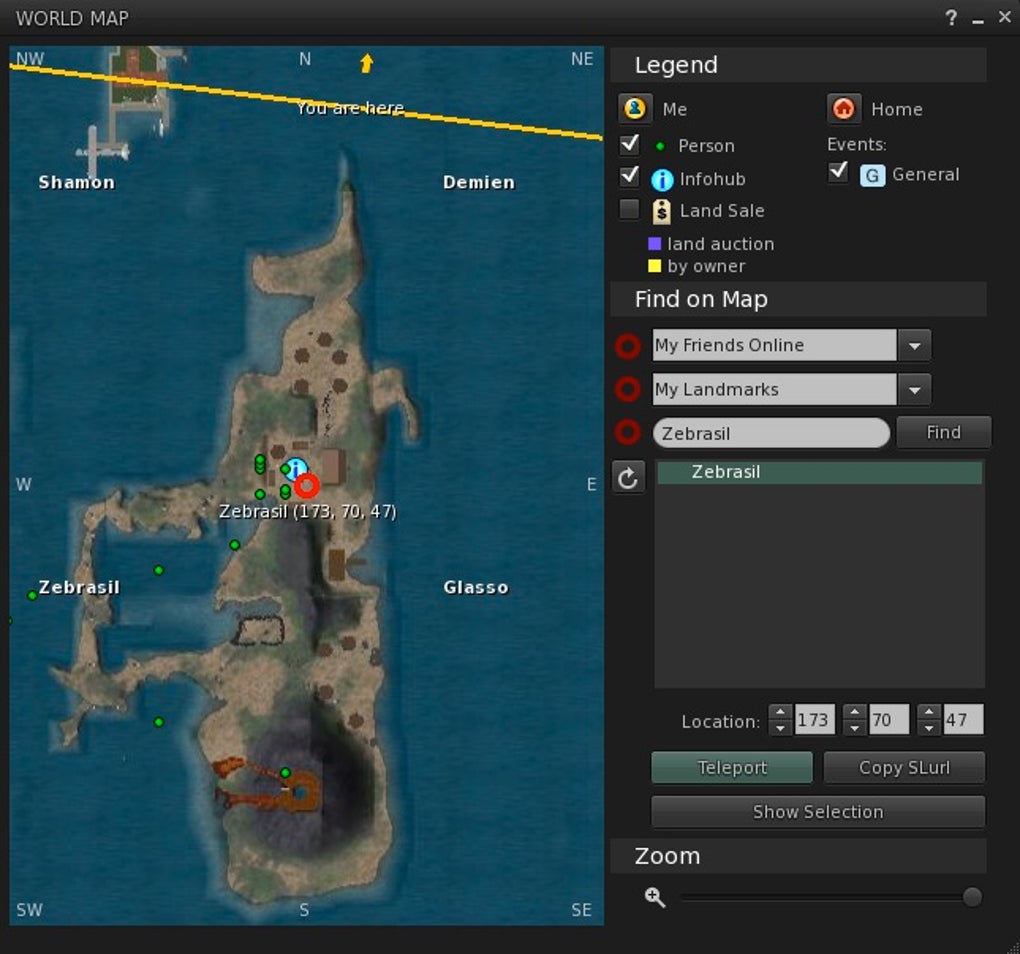Click the Show Selection button
This screenshot has width=1020, height=954.
818,812
